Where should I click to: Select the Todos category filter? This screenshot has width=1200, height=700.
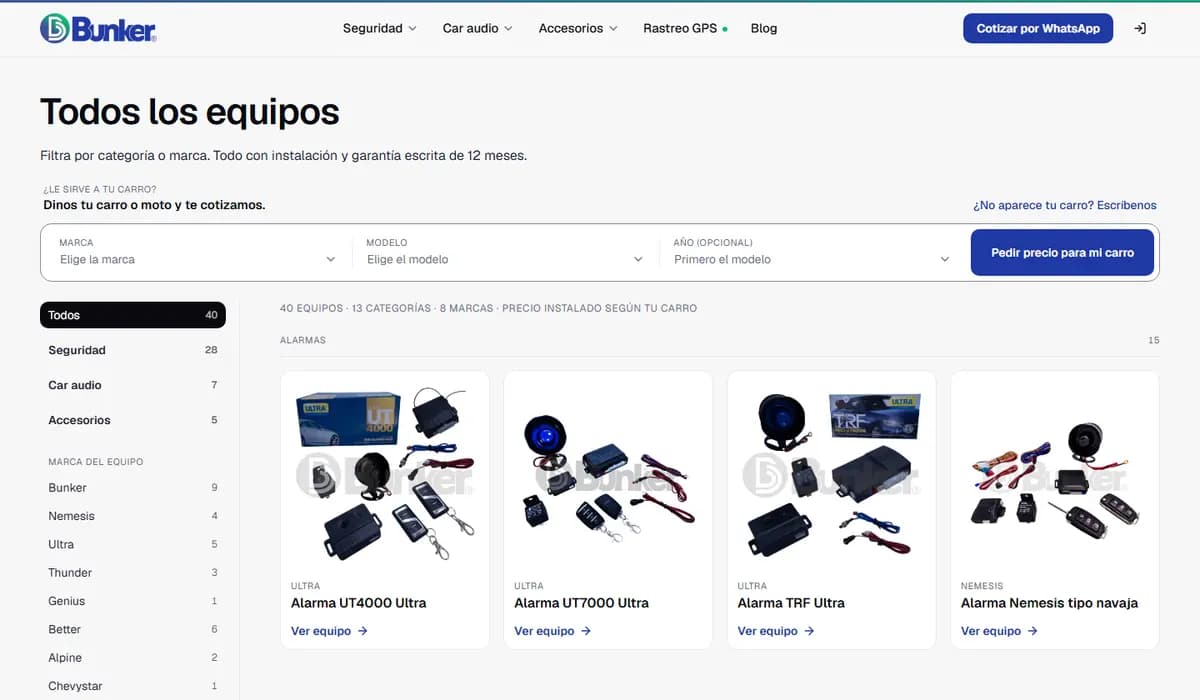133,315
